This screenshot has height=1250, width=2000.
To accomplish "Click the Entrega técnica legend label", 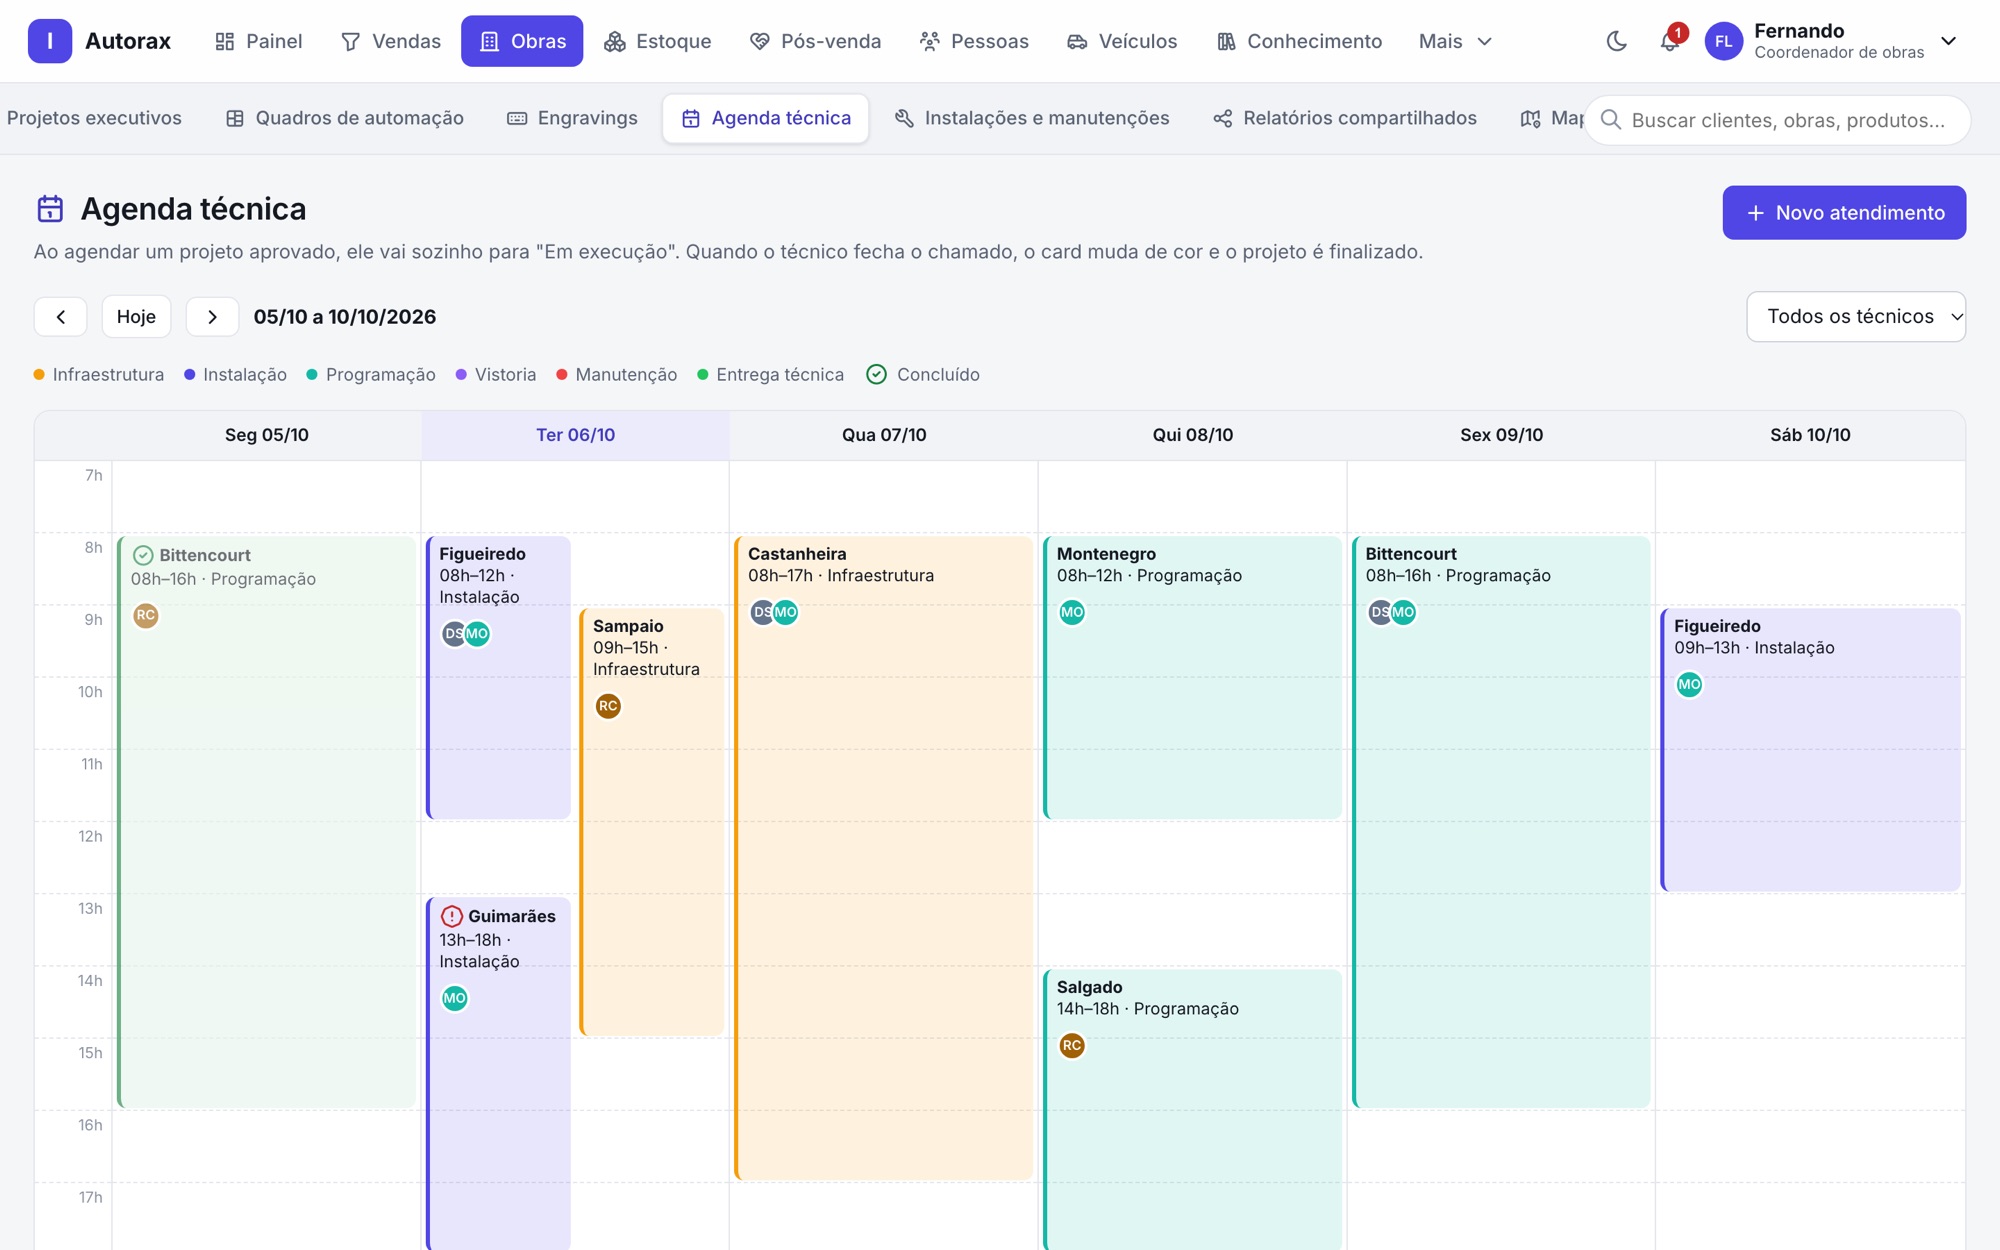I will [780, 374].
